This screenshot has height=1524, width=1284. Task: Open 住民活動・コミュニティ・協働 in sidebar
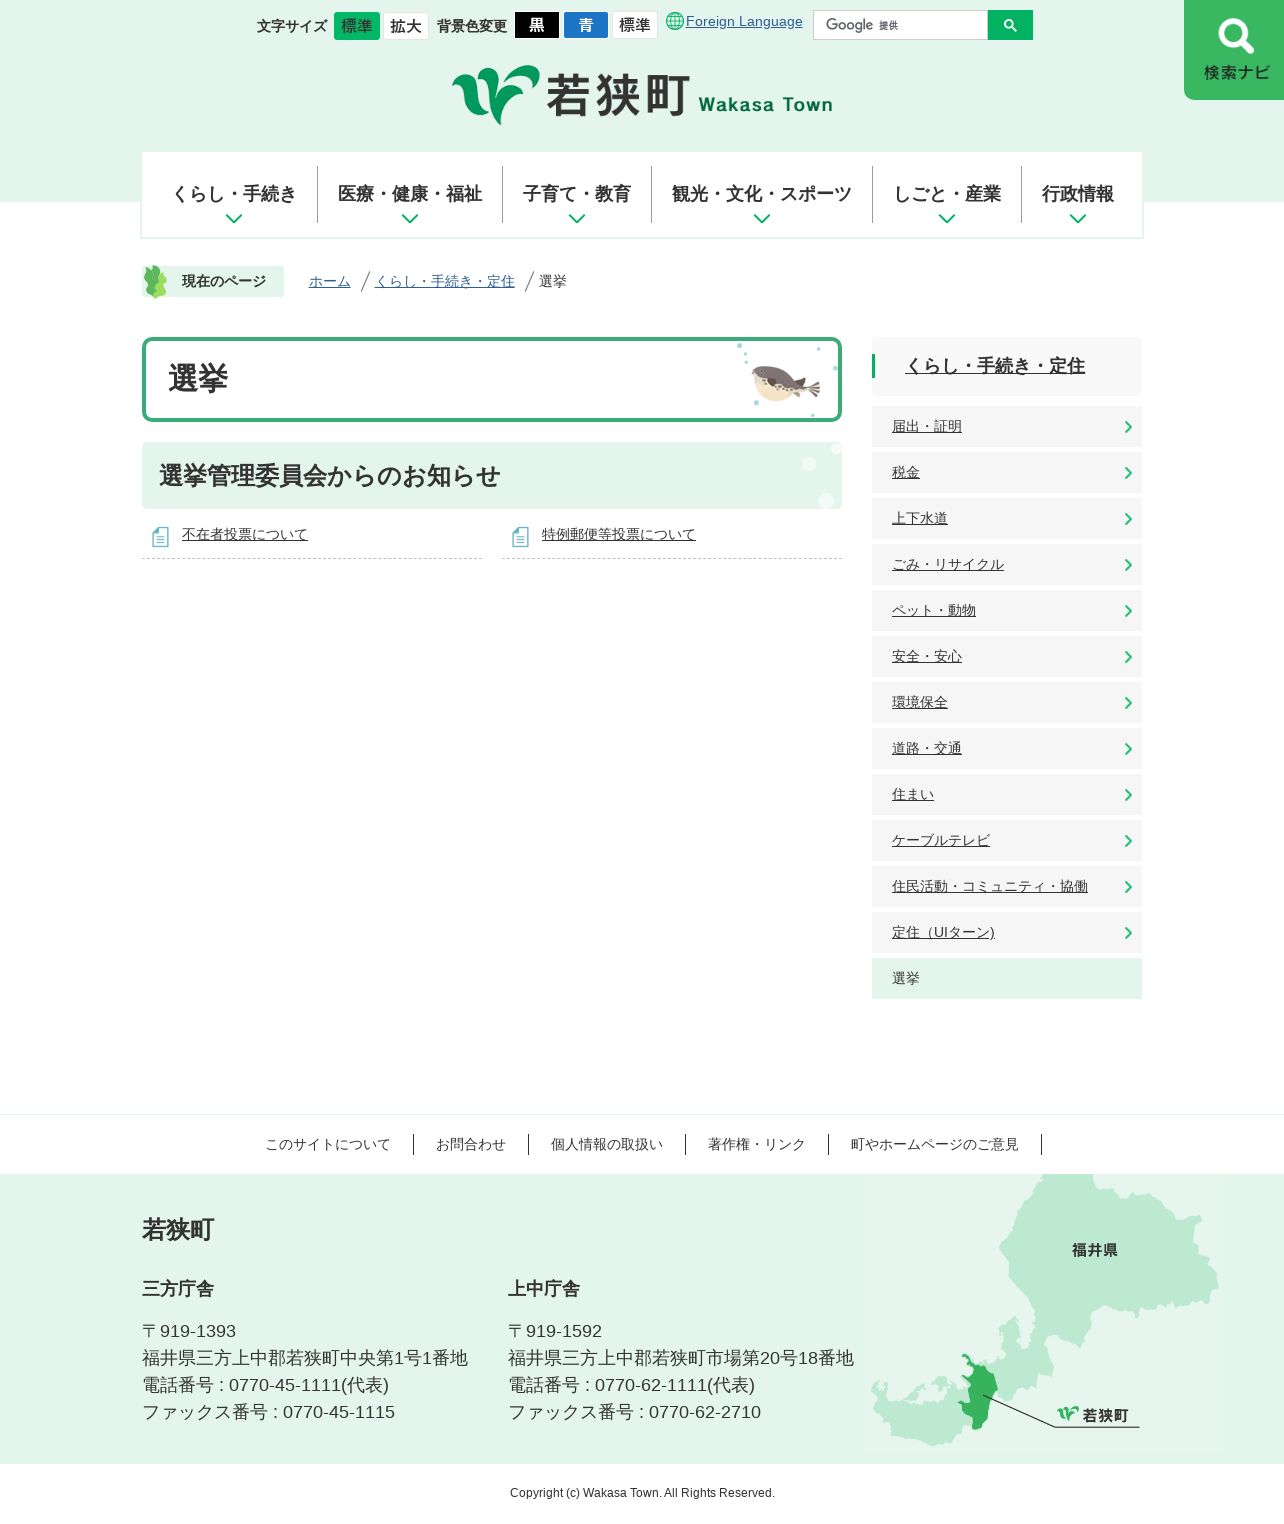(1007, 887)
